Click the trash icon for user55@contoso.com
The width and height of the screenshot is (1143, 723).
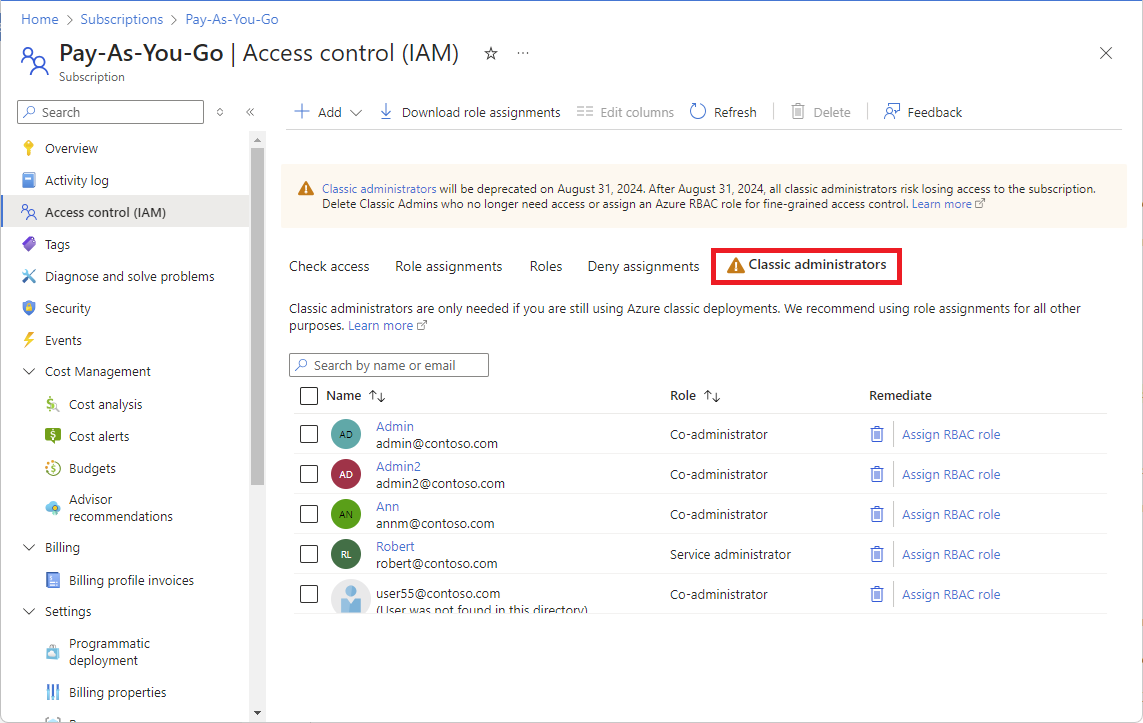pyautogui.click(x=877, y=595)
